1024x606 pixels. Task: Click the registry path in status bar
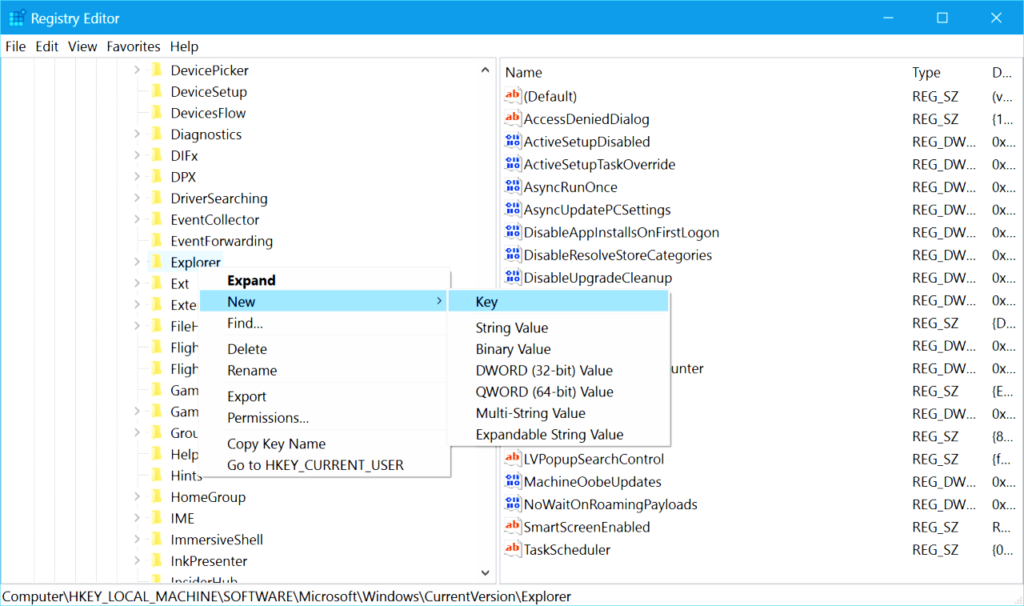pyautogui.click(x=287, y=596)
